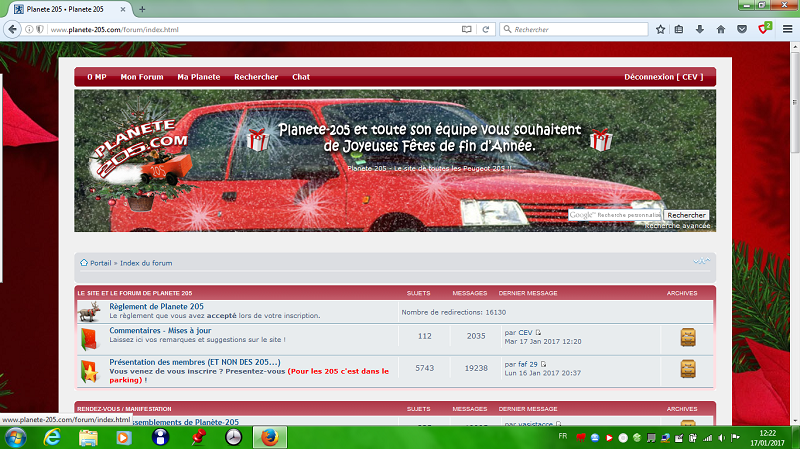Open Windows Explorer folder on the taskbar
The width and height of the screenshot is (800, 449).
tap(88, 438)
